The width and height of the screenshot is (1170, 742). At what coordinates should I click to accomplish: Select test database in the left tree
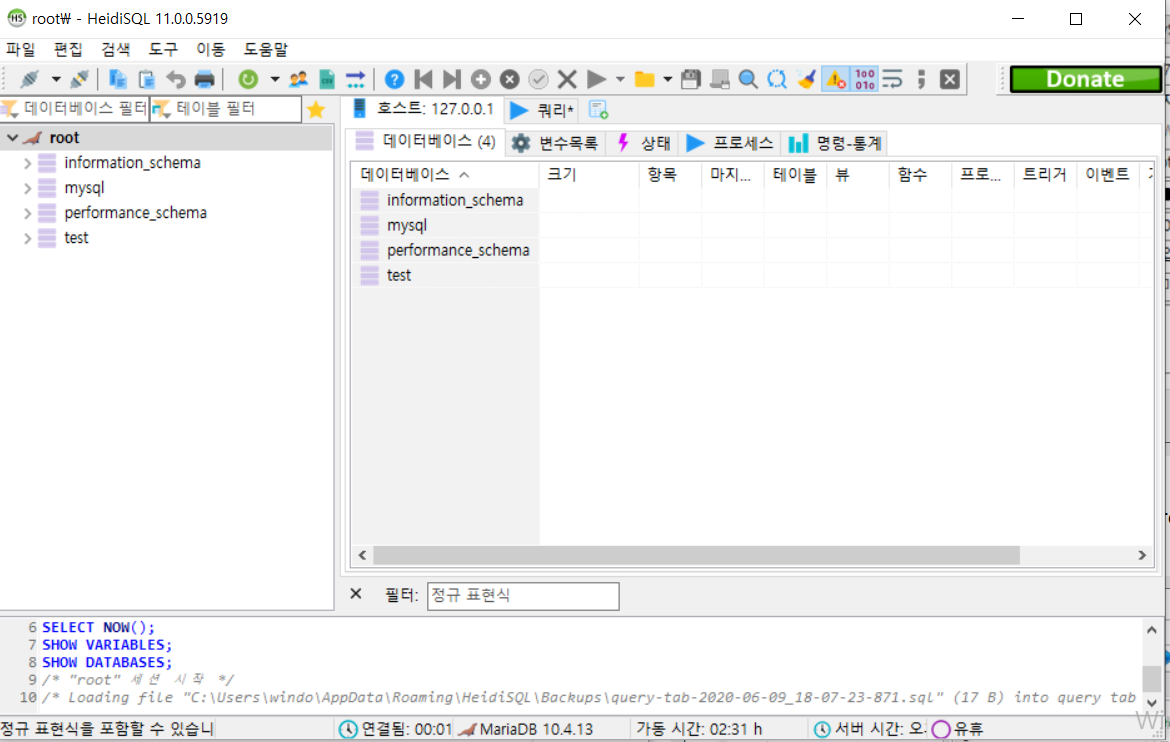[x=76, y=237]
